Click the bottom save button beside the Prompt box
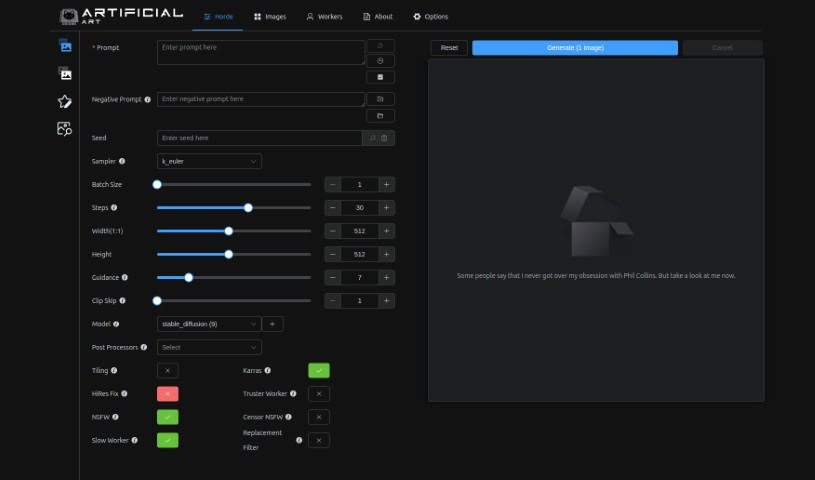Image resolution: width=815 pixels, height=480 pixels. pos(380,77)
